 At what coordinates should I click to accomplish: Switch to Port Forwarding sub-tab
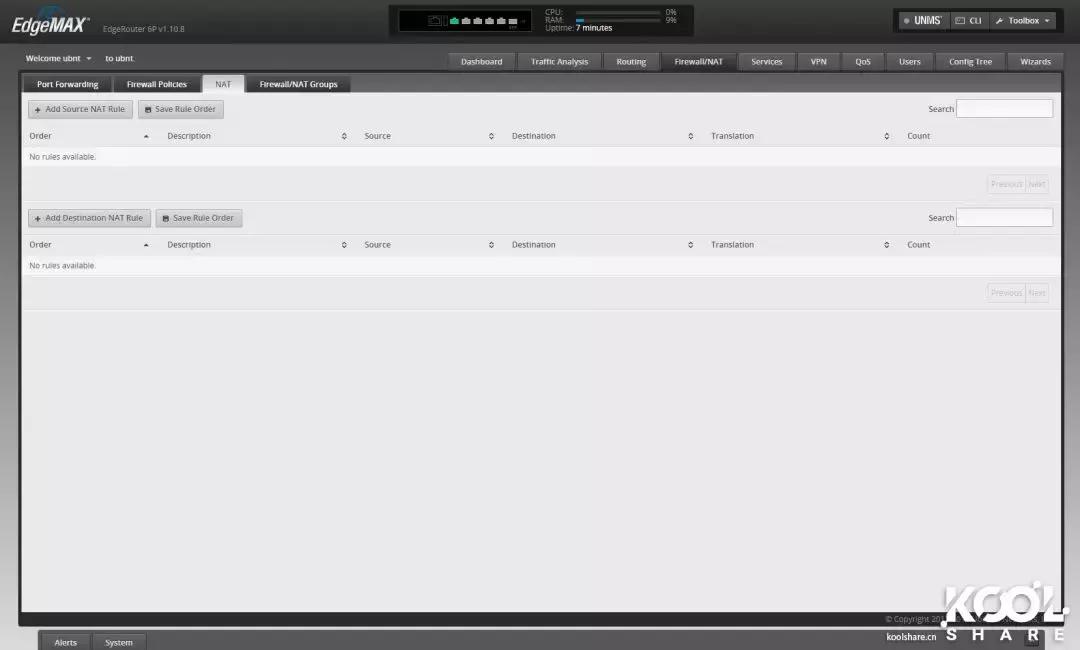pos(68,84)
